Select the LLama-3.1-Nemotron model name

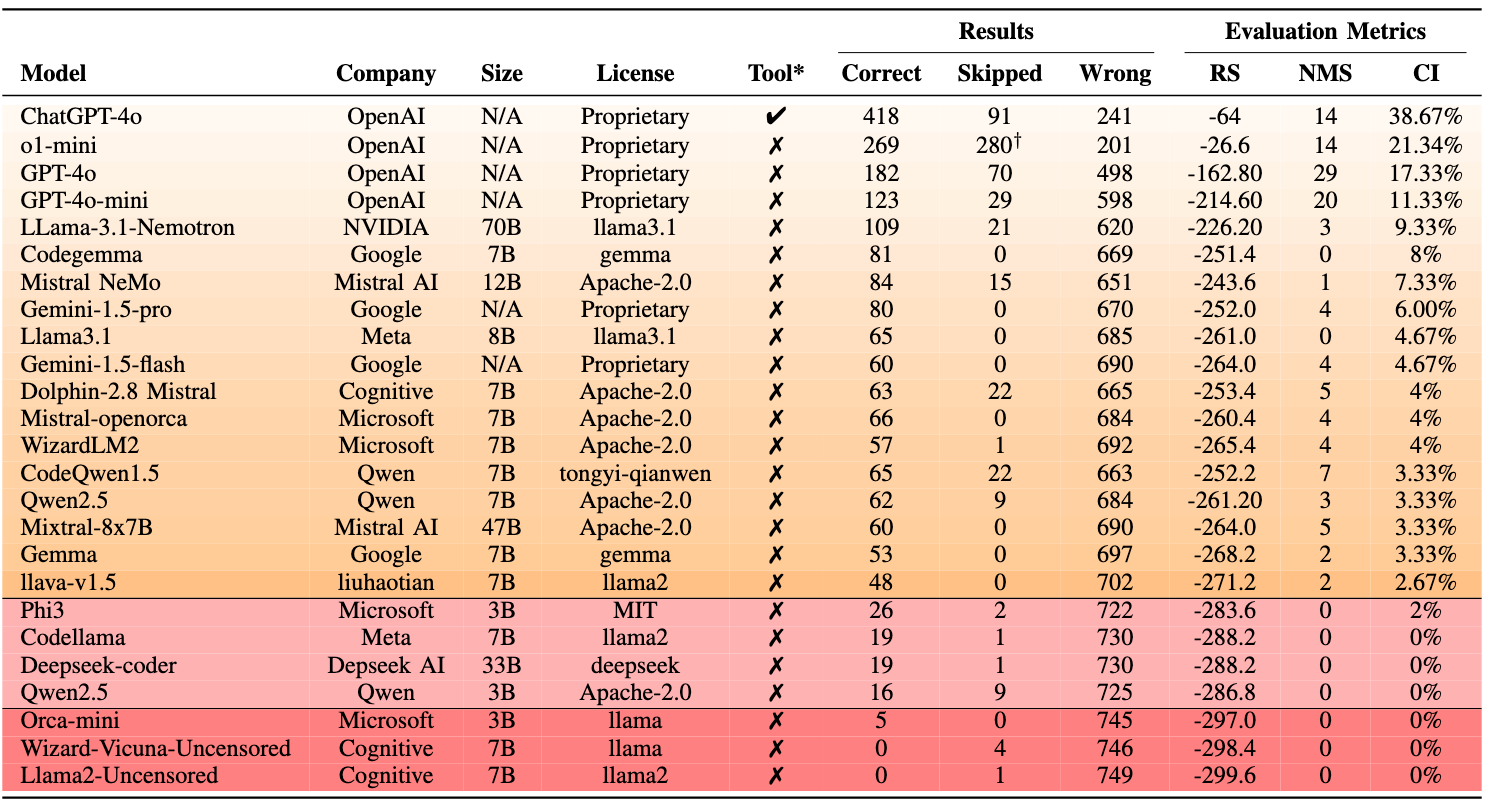coord(128,227)
